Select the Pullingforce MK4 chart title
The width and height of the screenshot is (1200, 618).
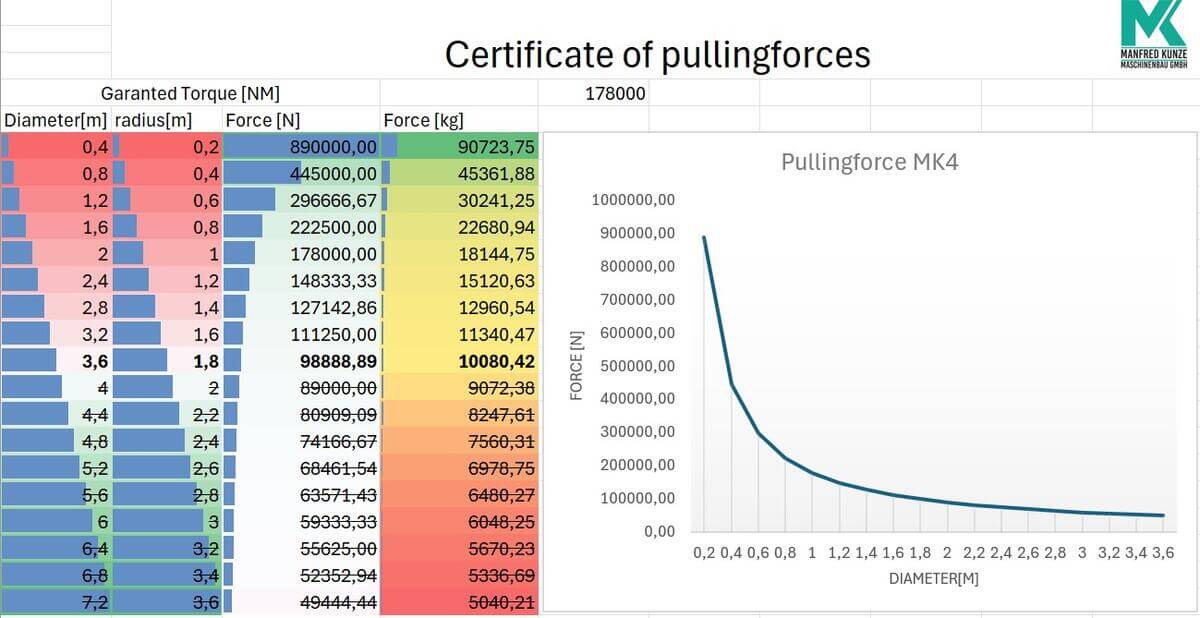(869, 162)
